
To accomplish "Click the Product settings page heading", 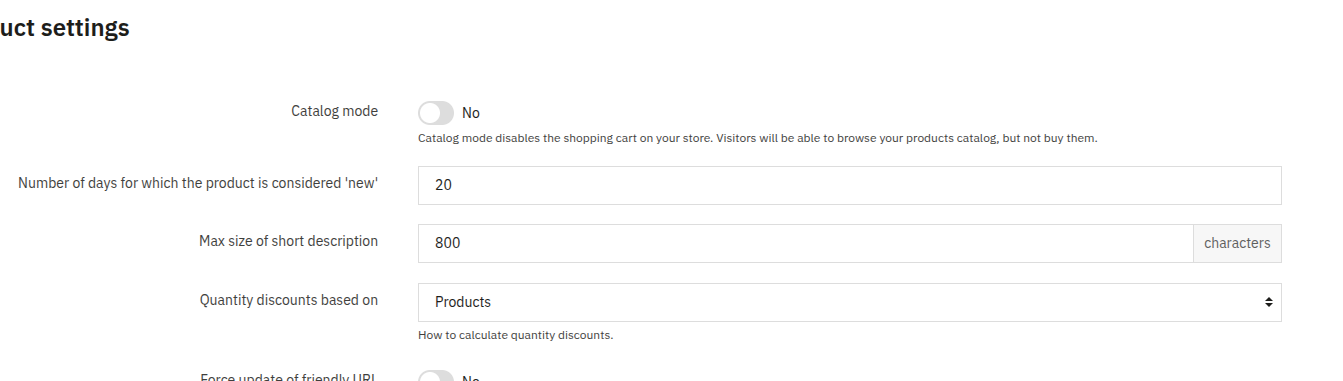I will click(x=65, y=28).
